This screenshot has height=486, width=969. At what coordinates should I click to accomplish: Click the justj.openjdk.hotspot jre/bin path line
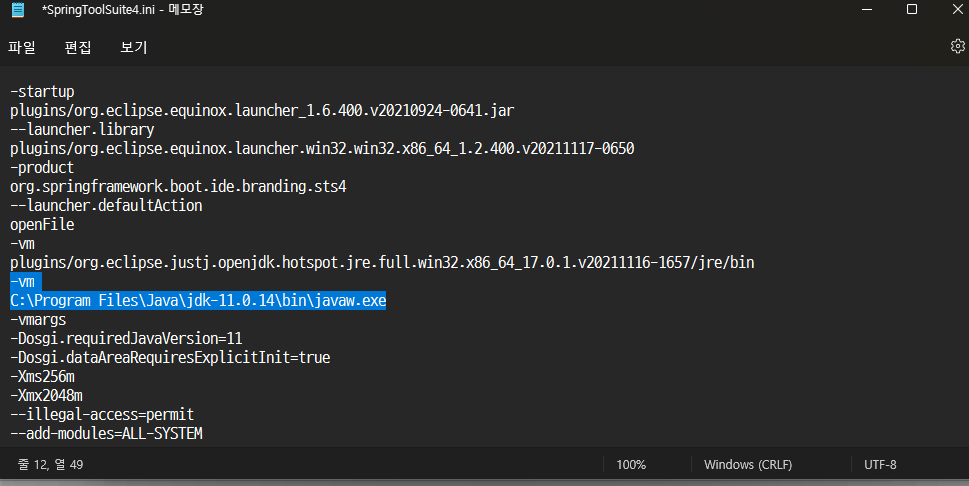point(382,263)
